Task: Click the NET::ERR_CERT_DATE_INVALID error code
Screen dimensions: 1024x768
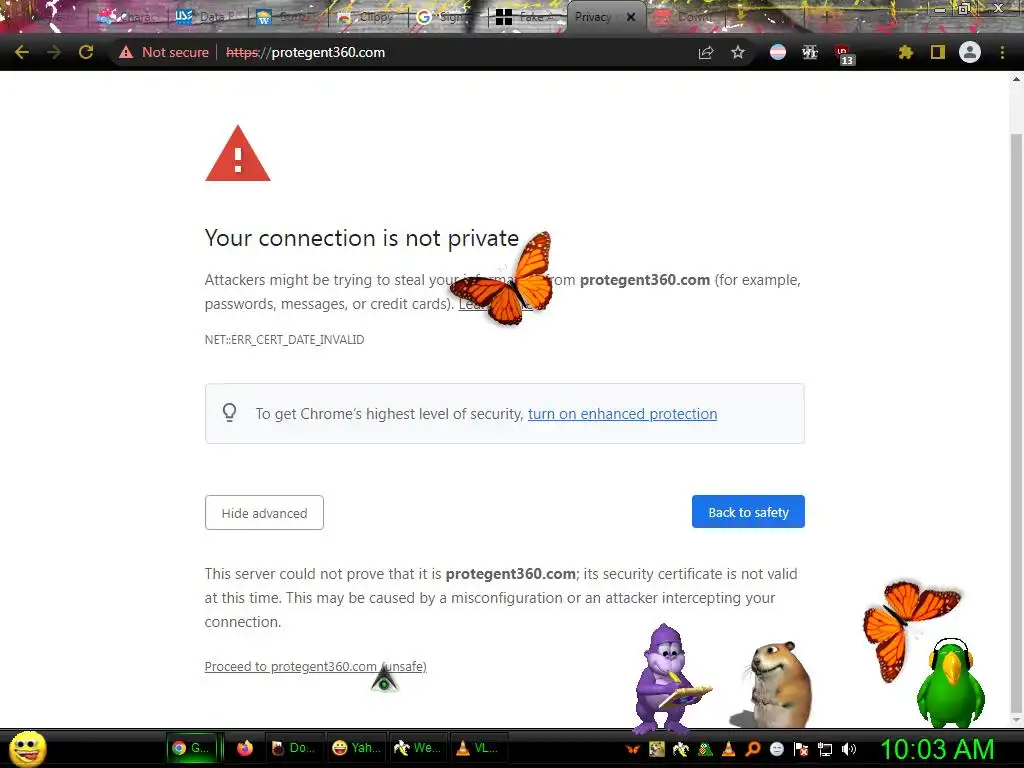Action: pos(285,340)
